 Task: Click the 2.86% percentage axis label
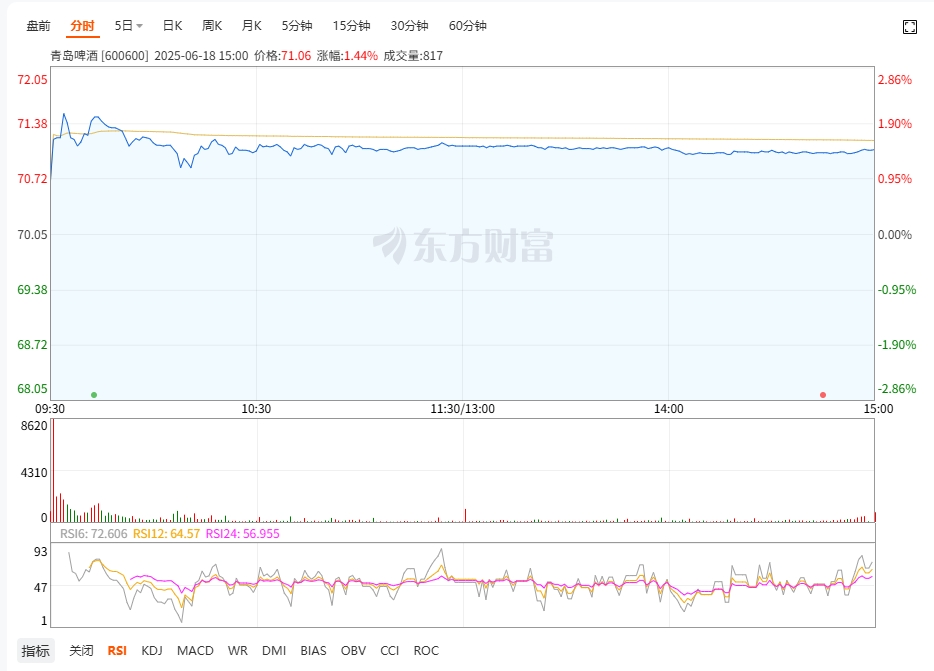[895, 80]
